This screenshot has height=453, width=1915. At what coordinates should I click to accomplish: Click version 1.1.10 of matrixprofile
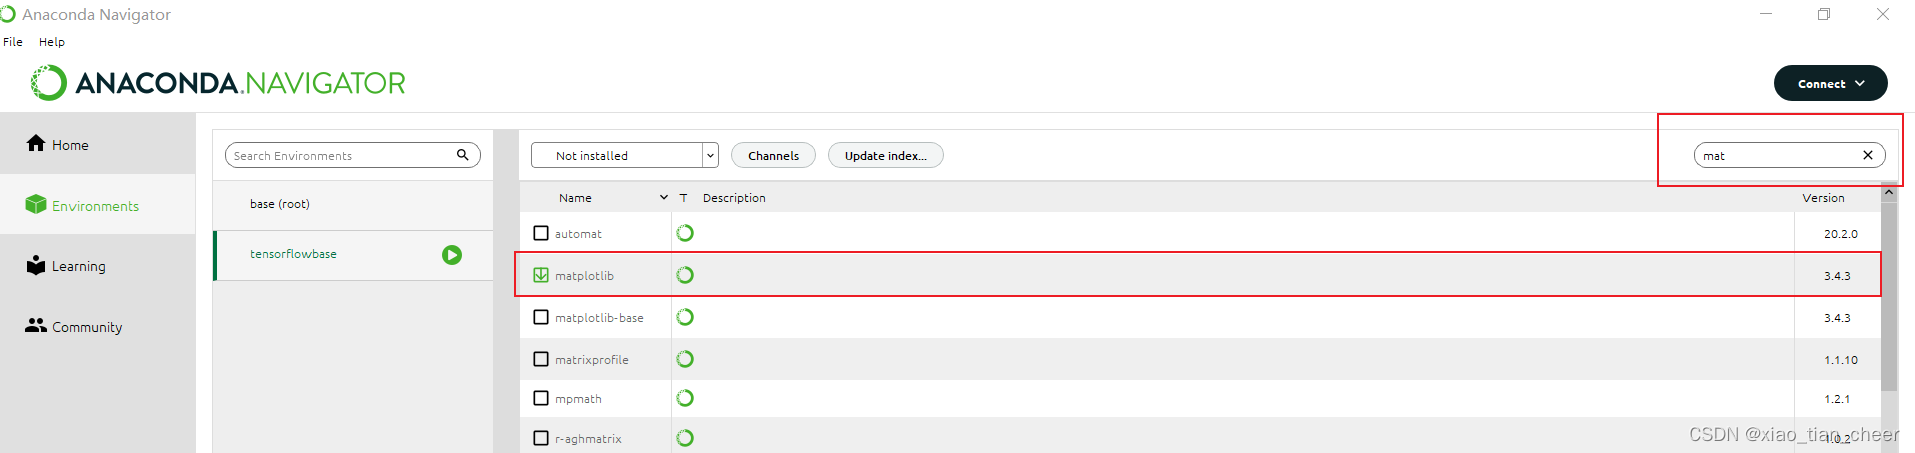(x=1840, y=360)
